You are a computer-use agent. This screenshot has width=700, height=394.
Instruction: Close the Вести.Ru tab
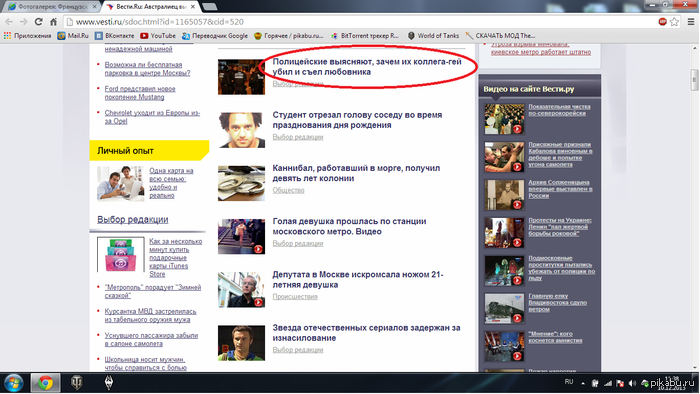pyautogui.click(x=193, y=7)
